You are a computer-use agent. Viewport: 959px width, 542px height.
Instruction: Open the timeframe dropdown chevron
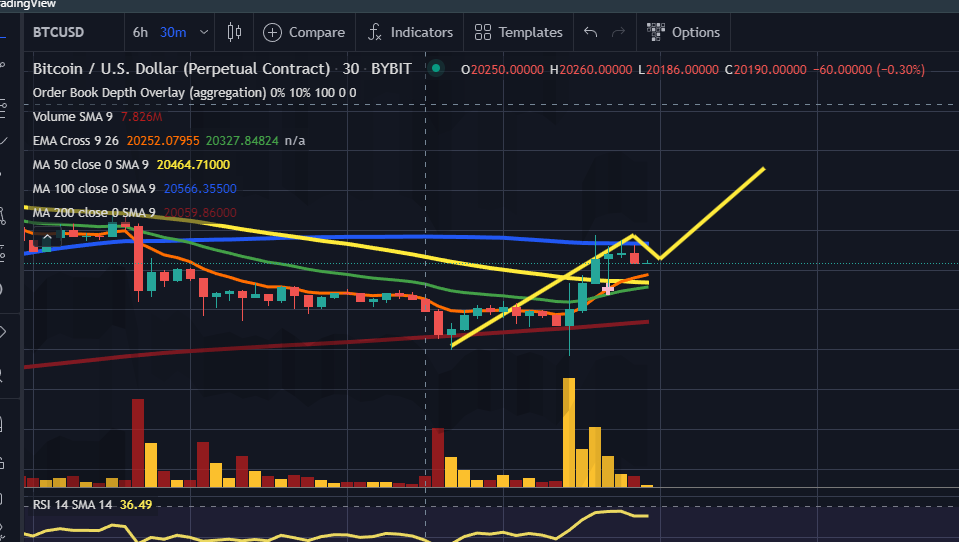pos(204,32)
